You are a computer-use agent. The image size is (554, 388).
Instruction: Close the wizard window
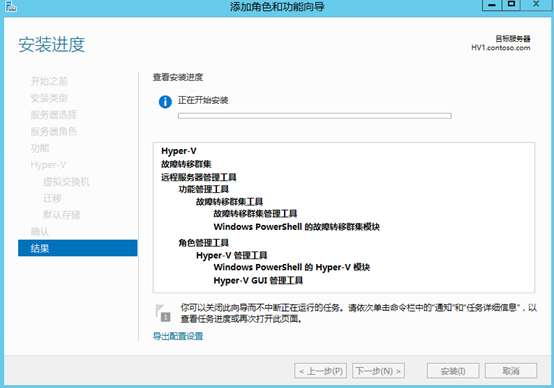click(536, 5)
